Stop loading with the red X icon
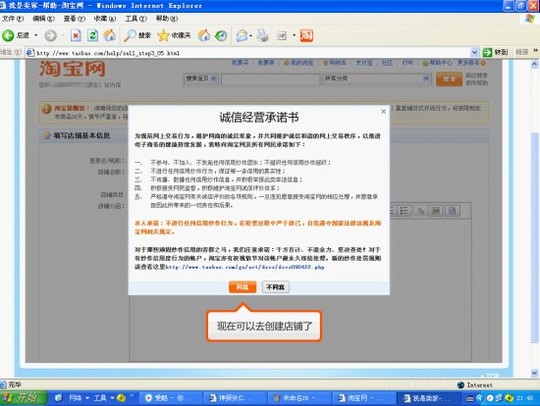This screenshot has width=540, height=406. pos(76,35)
